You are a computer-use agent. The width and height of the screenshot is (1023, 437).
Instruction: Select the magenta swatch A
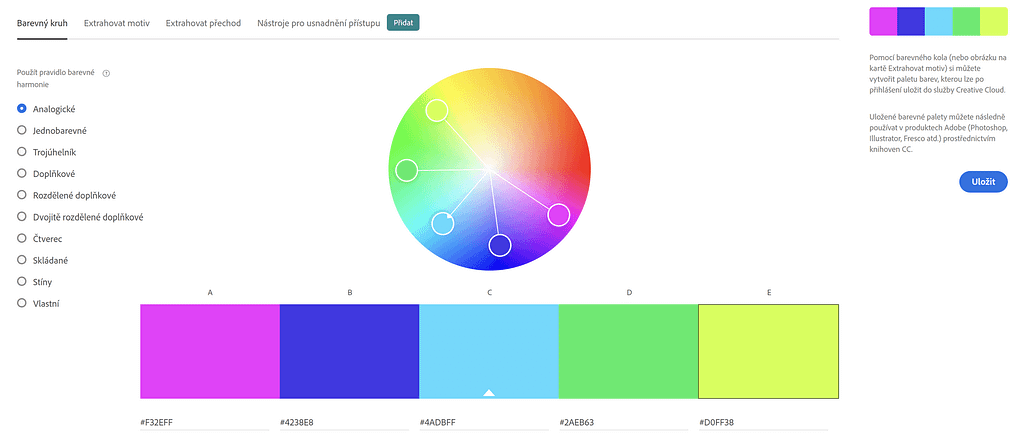(210, 351)
